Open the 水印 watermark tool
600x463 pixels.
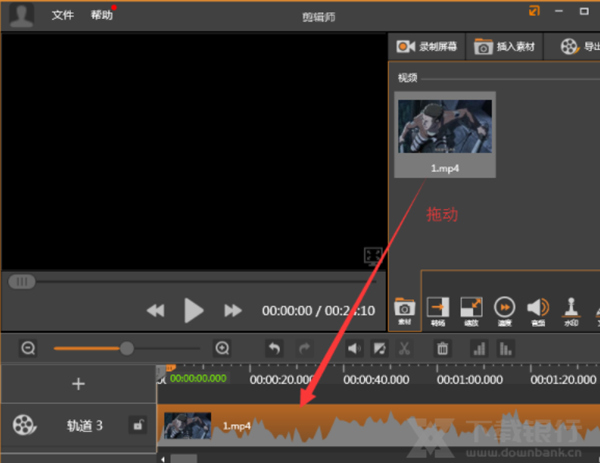[x=574, y=310]
